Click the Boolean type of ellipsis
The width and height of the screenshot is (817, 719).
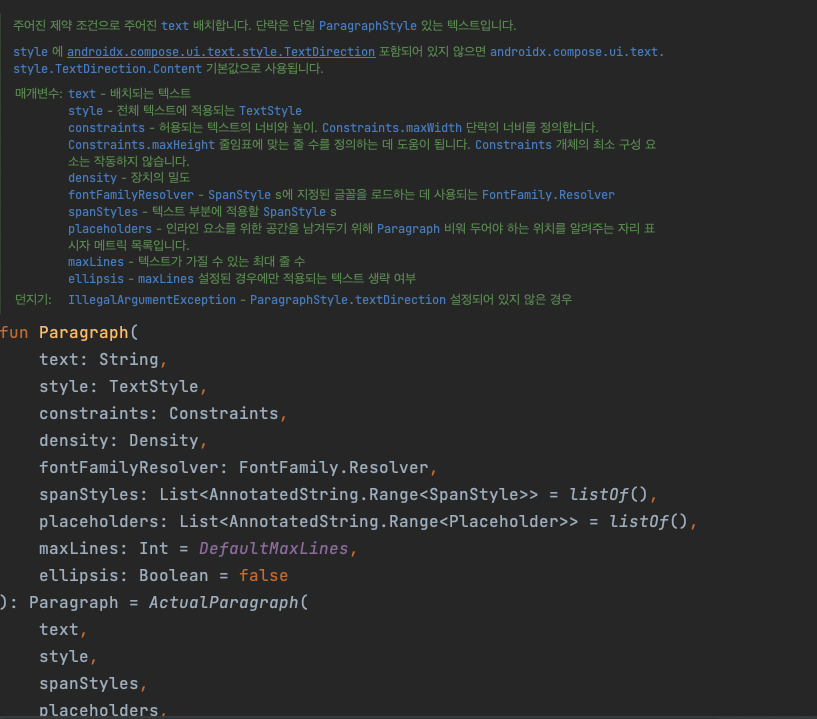(x=174, y=576)
